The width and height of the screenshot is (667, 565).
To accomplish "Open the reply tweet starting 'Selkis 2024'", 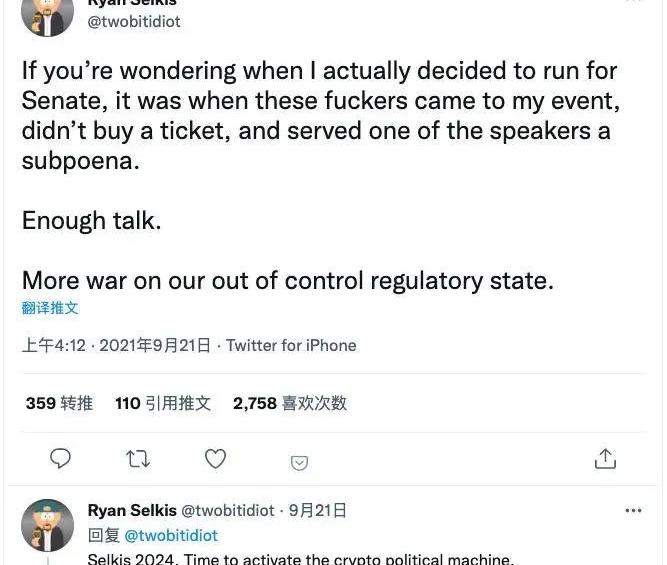I will (x=300, y=558).
